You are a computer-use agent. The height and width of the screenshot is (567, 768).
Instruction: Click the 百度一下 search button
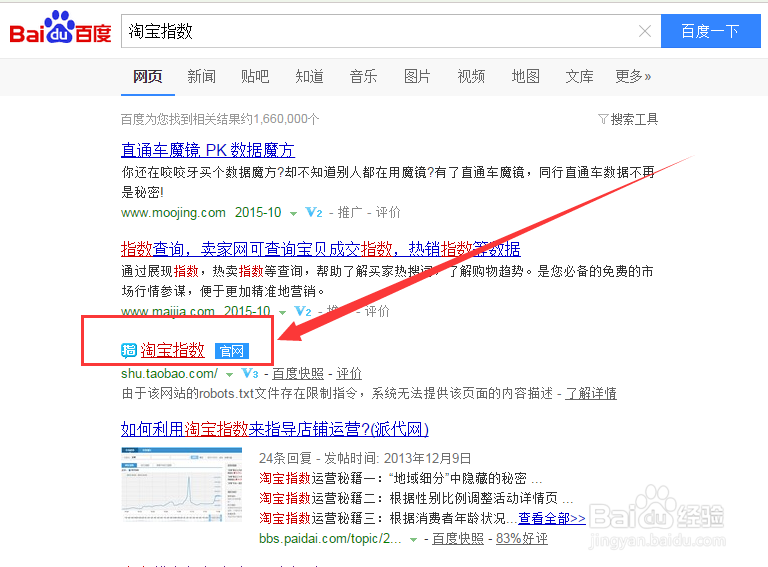(x=710, y=31)
